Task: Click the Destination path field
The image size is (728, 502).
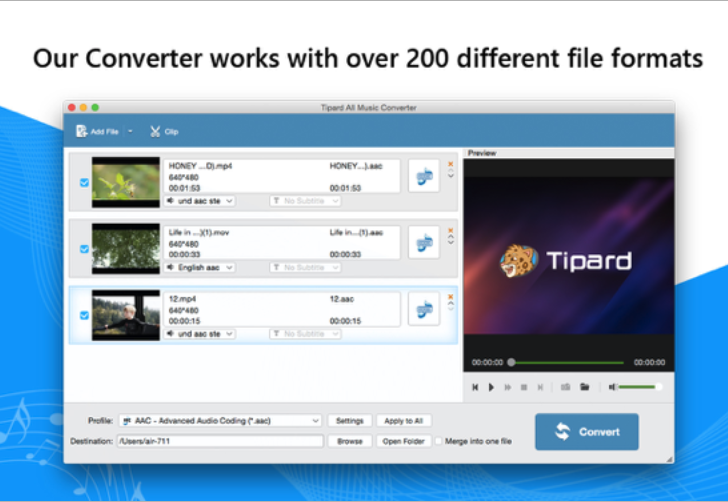Action: (x=220, y=441)
